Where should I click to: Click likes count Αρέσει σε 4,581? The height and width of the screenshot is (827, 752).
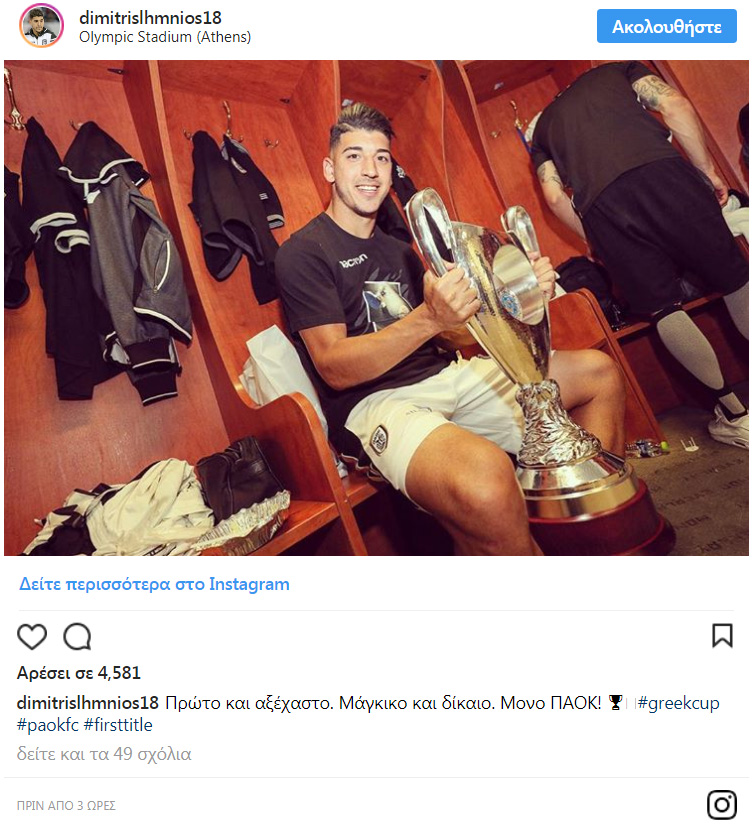(x=79, y=673)
